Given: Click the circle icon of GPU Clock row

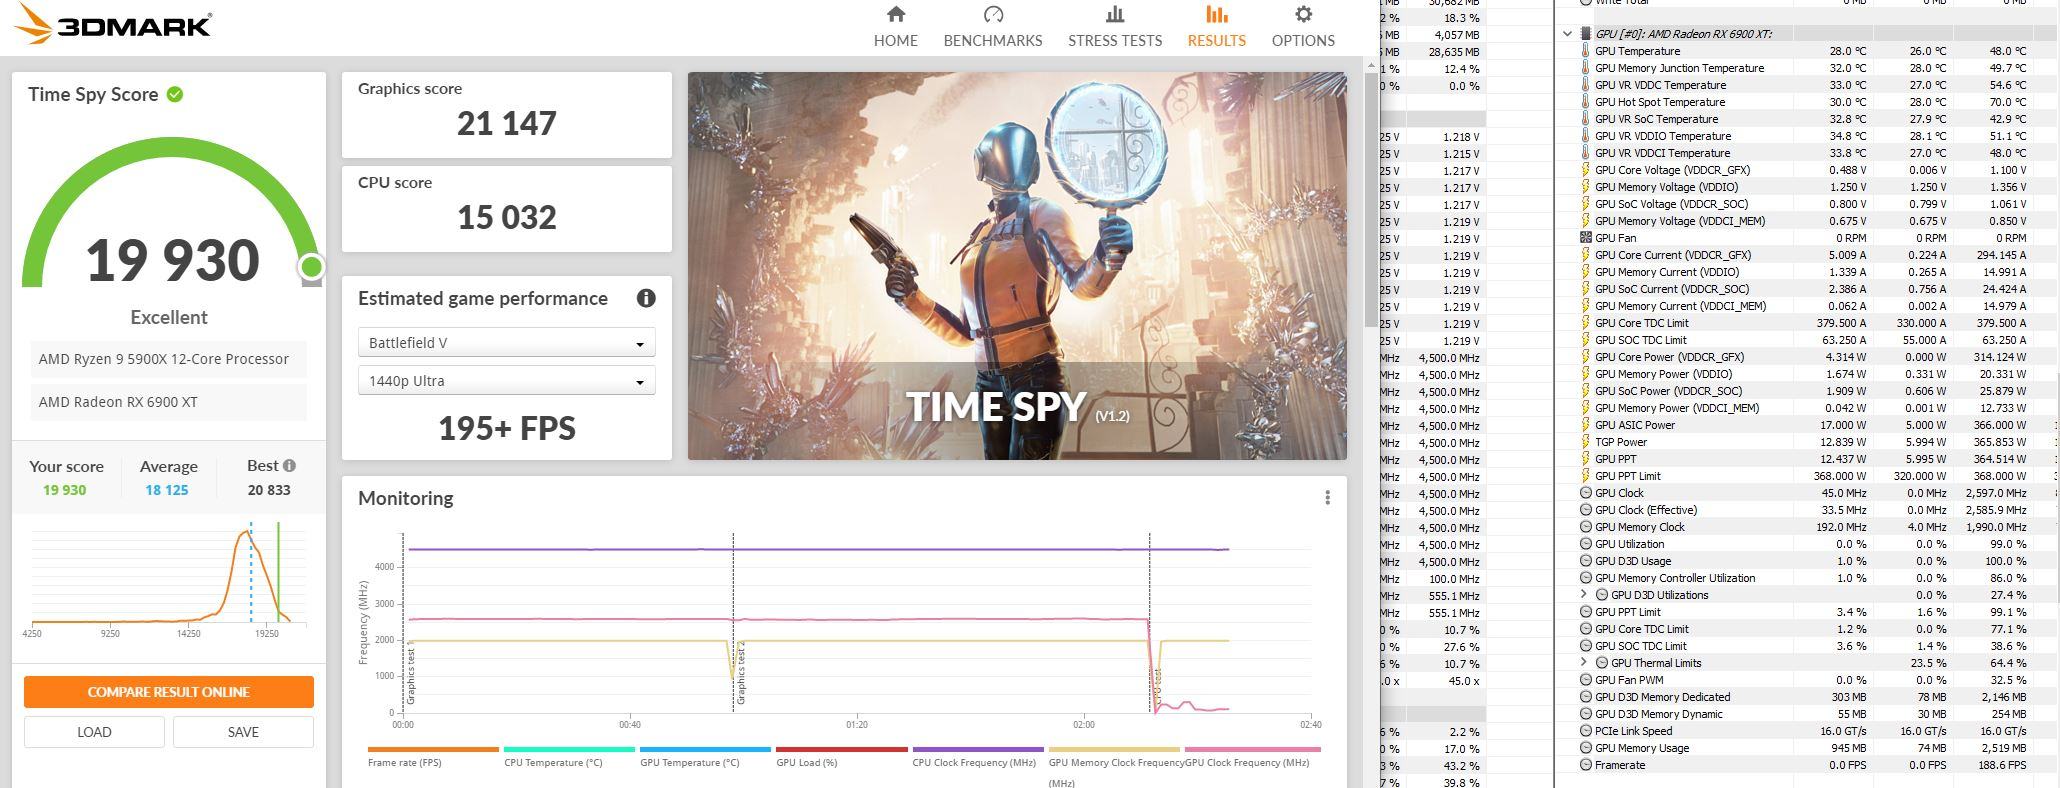Looking at the screenshot, I should (1585, 493).
